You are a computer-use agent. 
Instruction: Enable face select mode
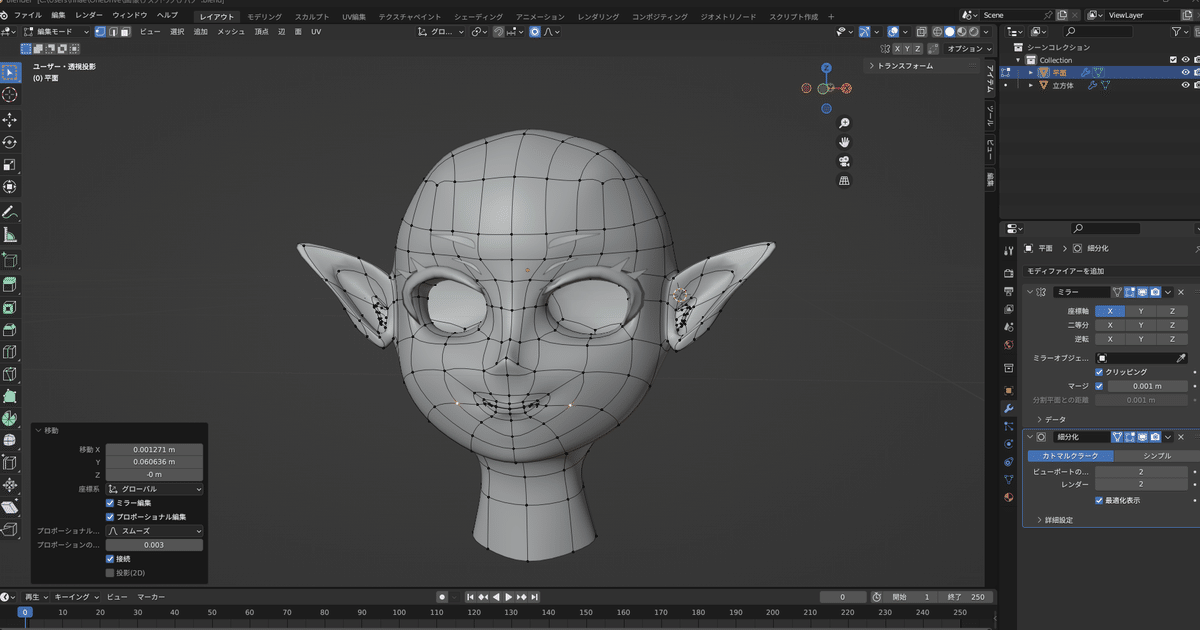pos(124,32)
